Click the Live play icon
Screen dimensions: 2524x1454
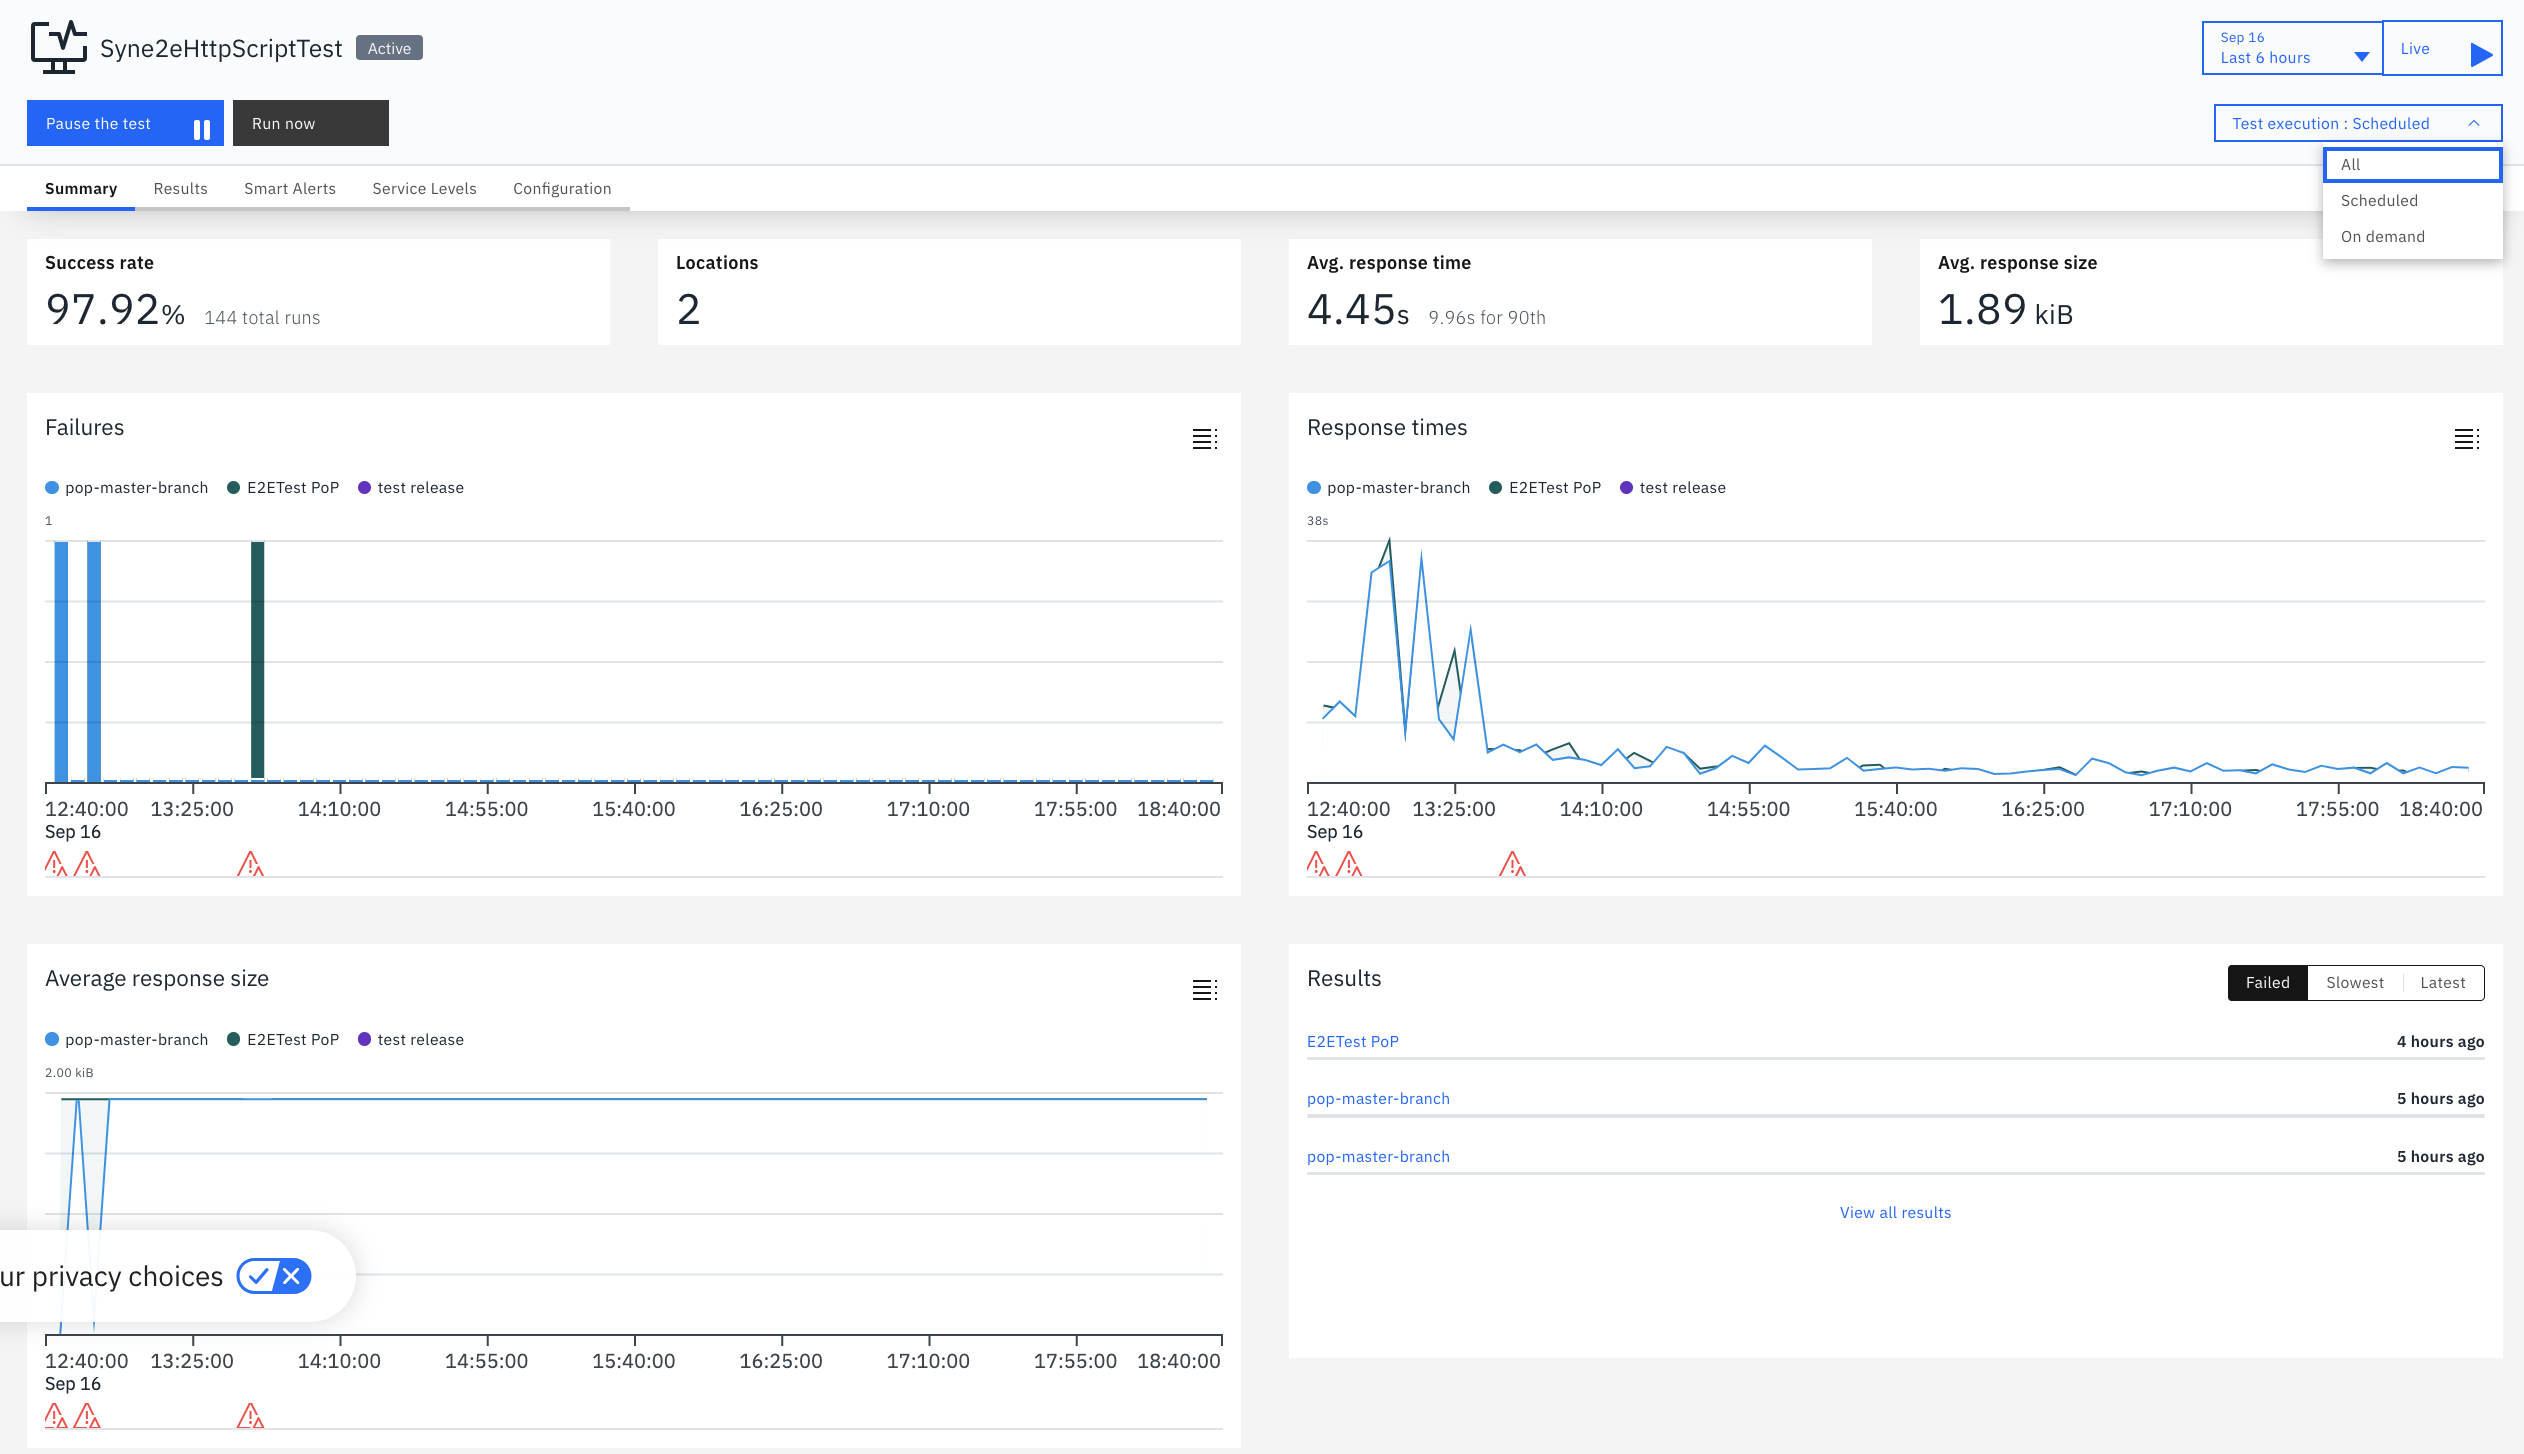pyautogui.click(x=2480, y=54)
